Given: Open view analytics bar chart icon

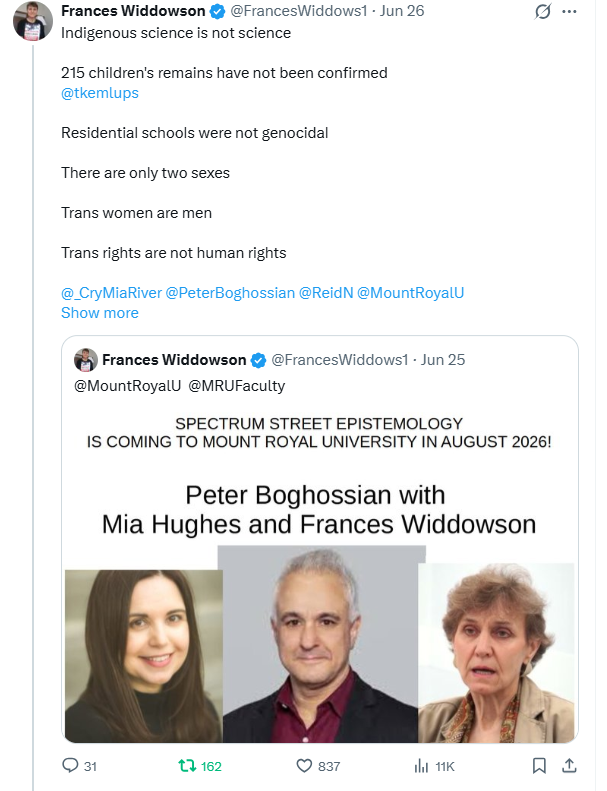Looking at the screenshot, I should 421,766.
